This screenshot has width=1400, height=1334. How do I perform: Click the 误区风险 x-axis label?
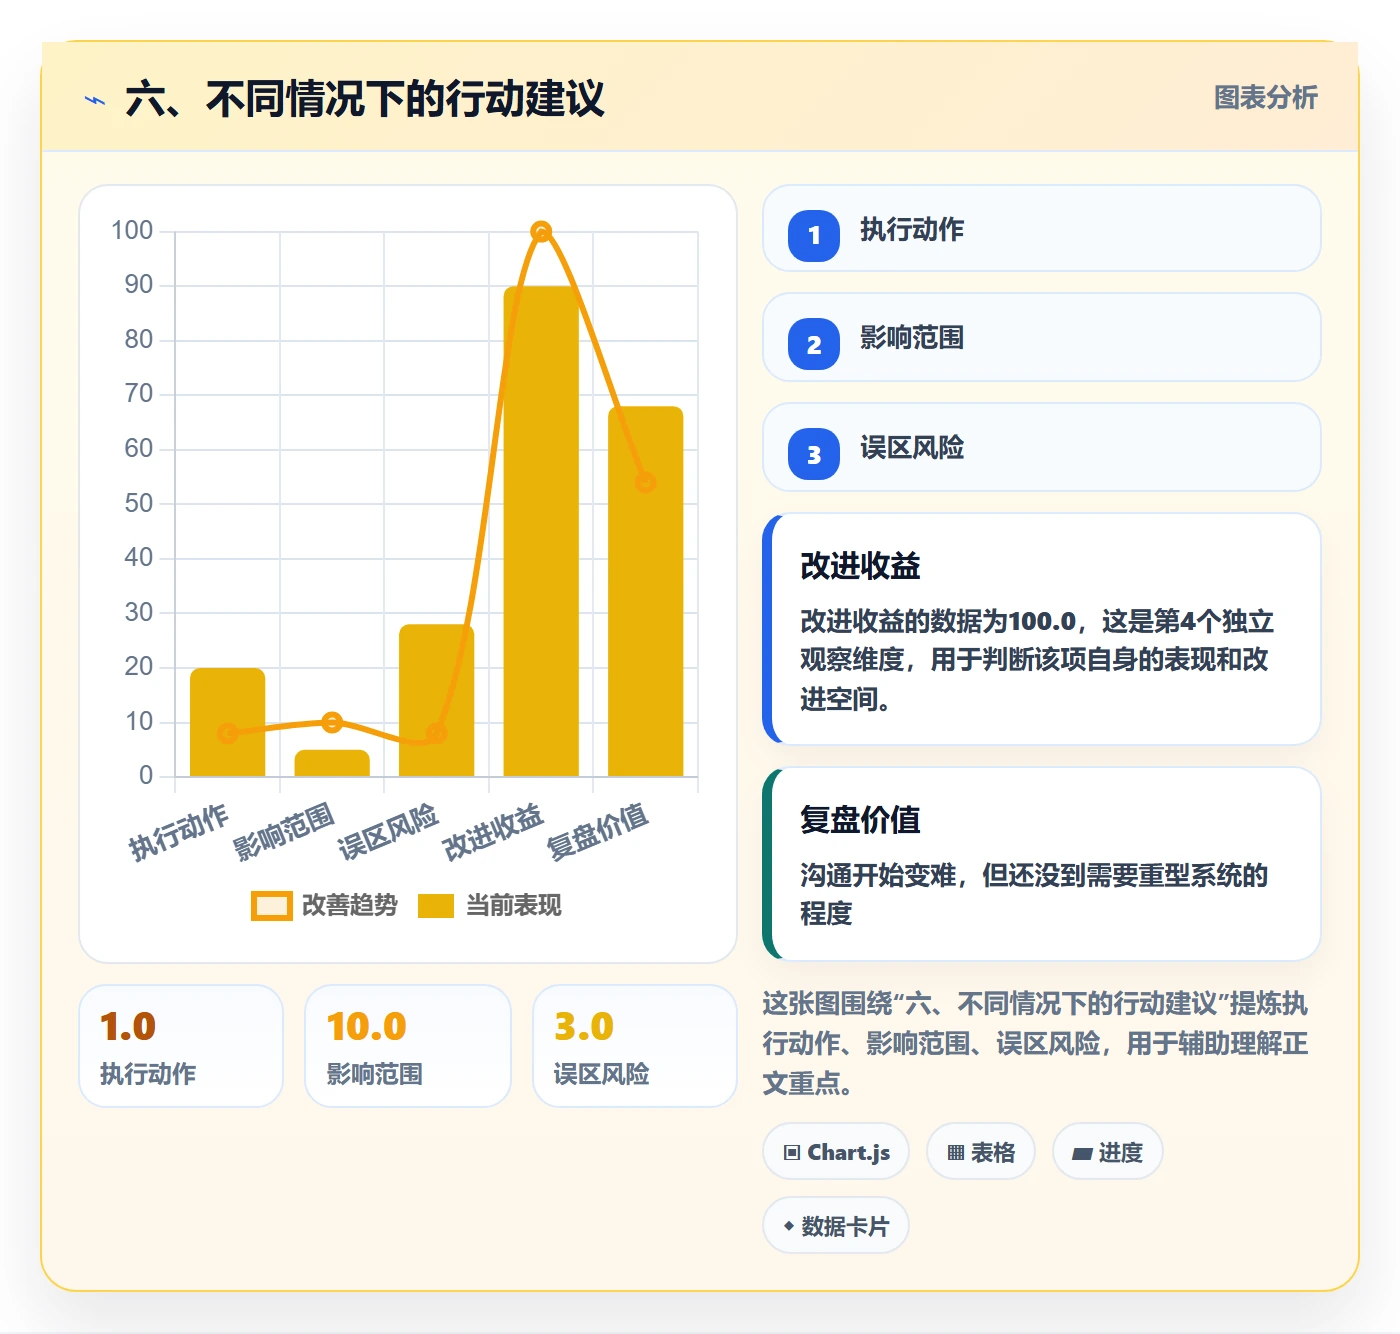389,832
